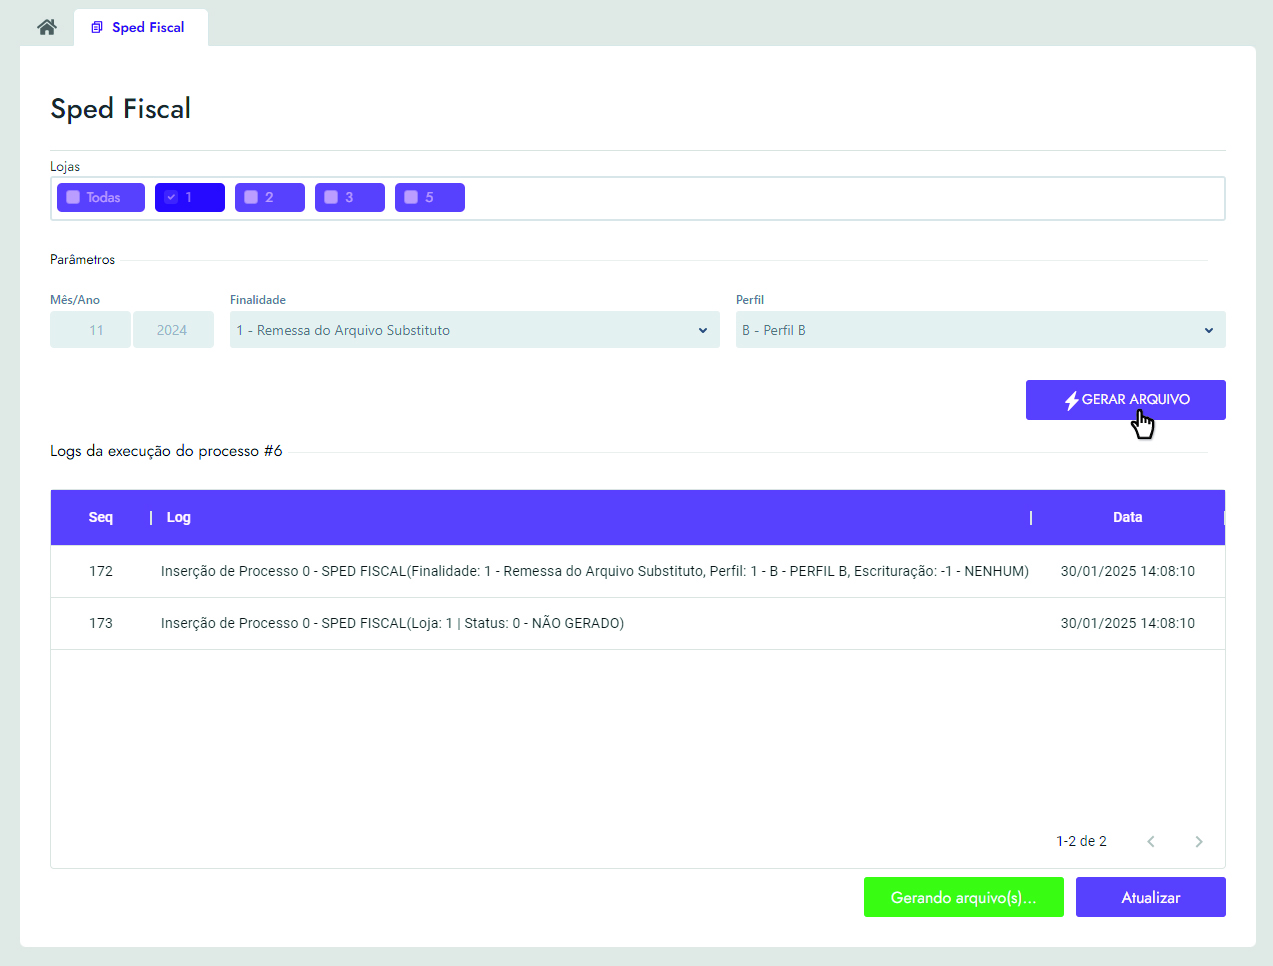This screenshot has height=966, width=1273.
Task: Select store 3 checkbox
Action: 331,197
